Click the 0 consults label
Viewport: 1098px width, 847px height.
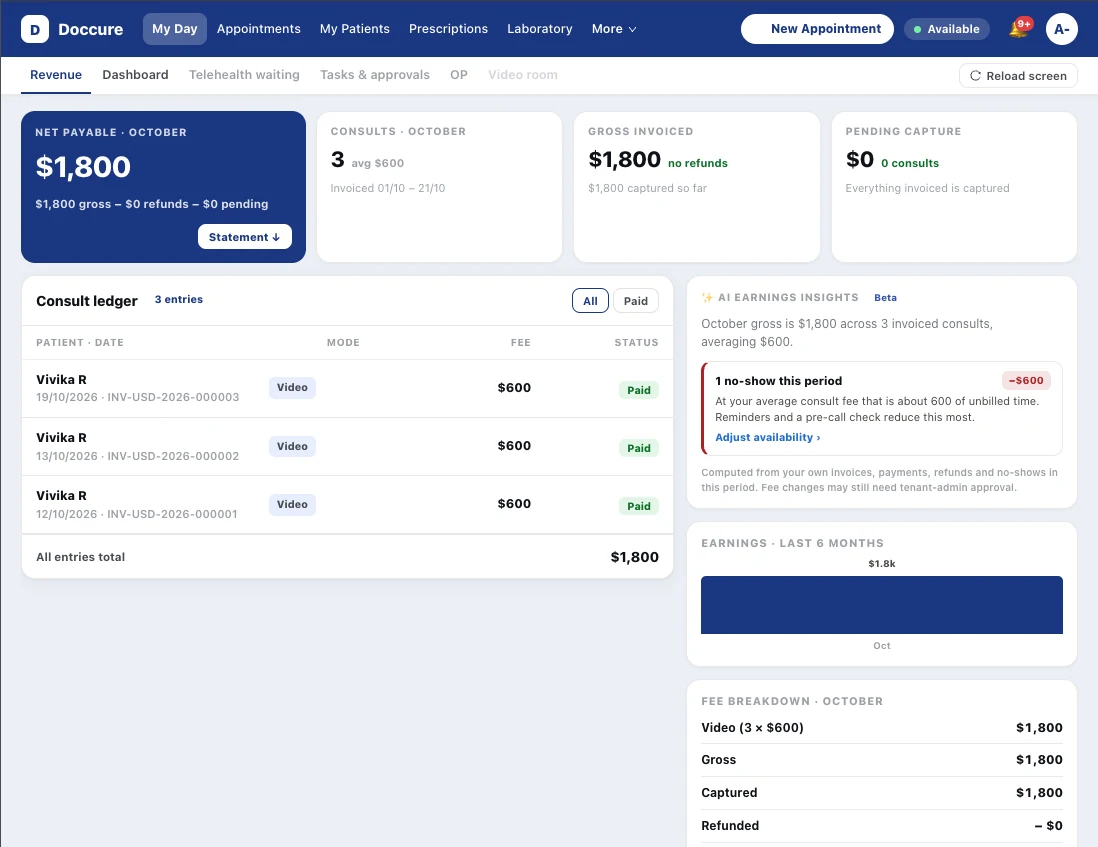pos(910,163)
